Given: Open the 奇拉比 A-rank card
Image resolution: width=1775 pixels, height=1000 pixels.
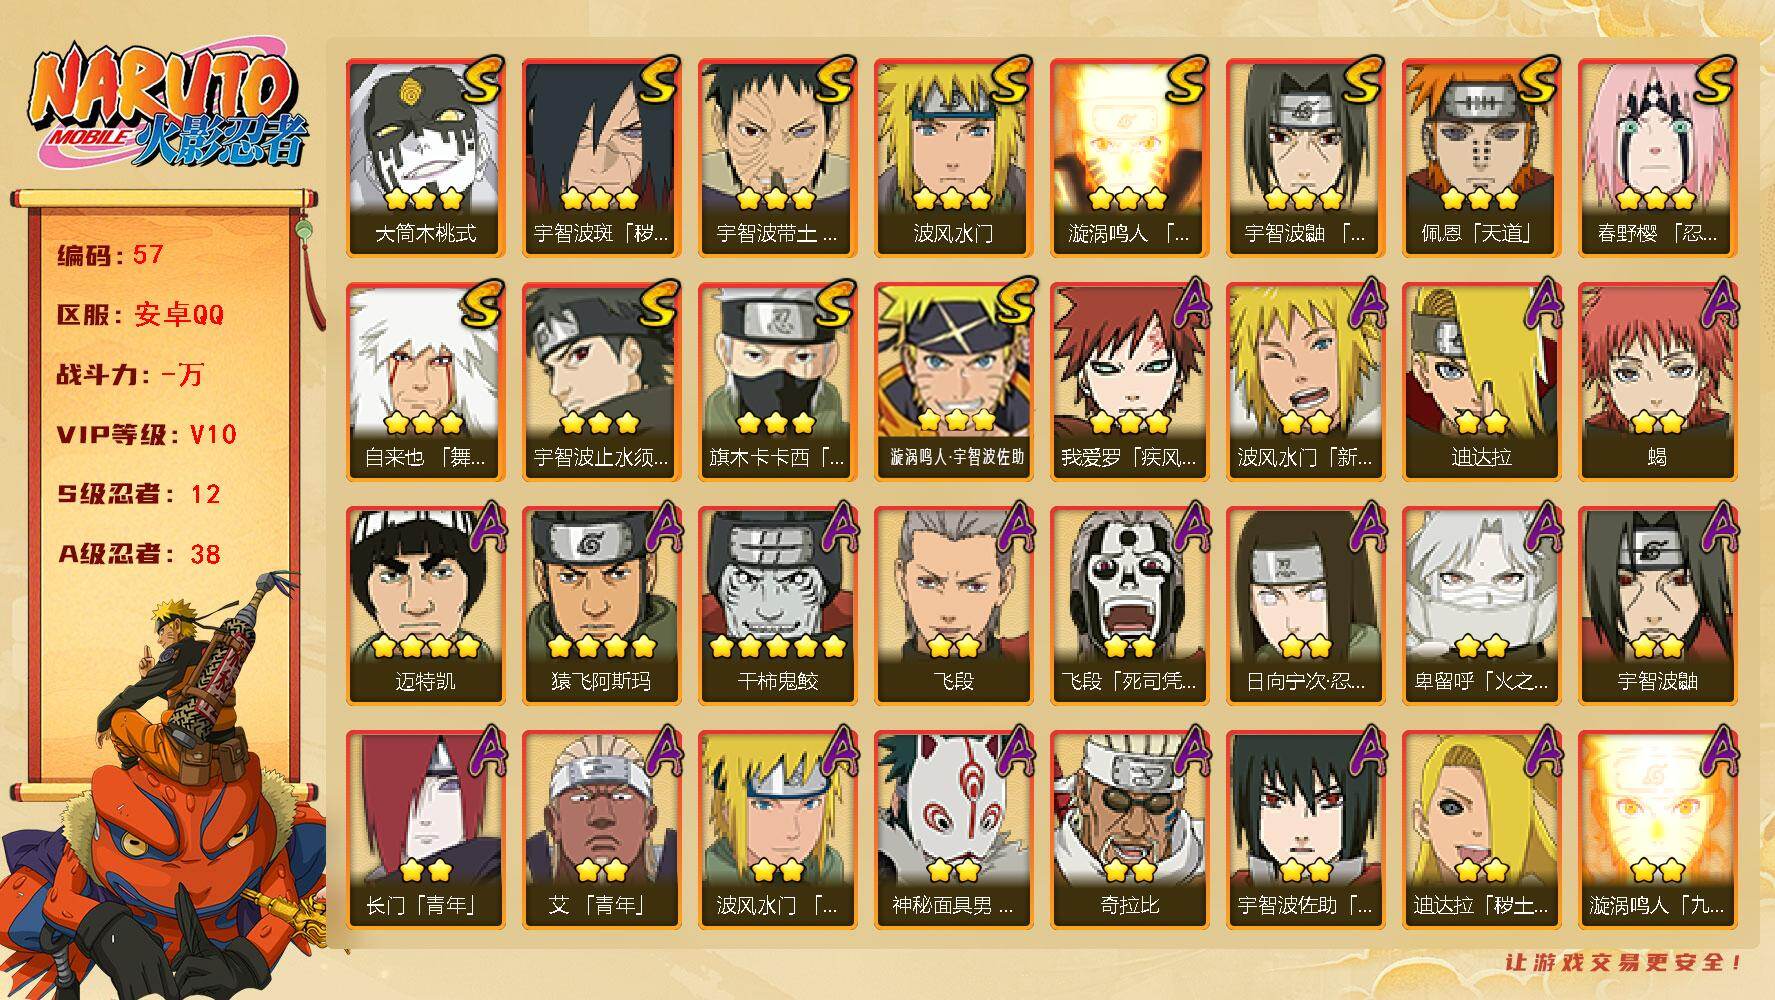Looking at the screenshot, I should [1129, 830].
